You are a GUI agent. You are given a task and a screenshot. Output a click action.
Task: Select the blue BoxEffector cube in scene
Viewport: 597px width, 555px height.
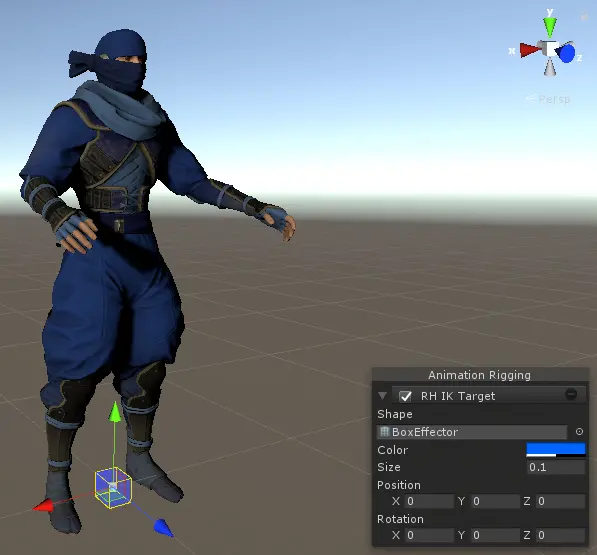[113, 488]
